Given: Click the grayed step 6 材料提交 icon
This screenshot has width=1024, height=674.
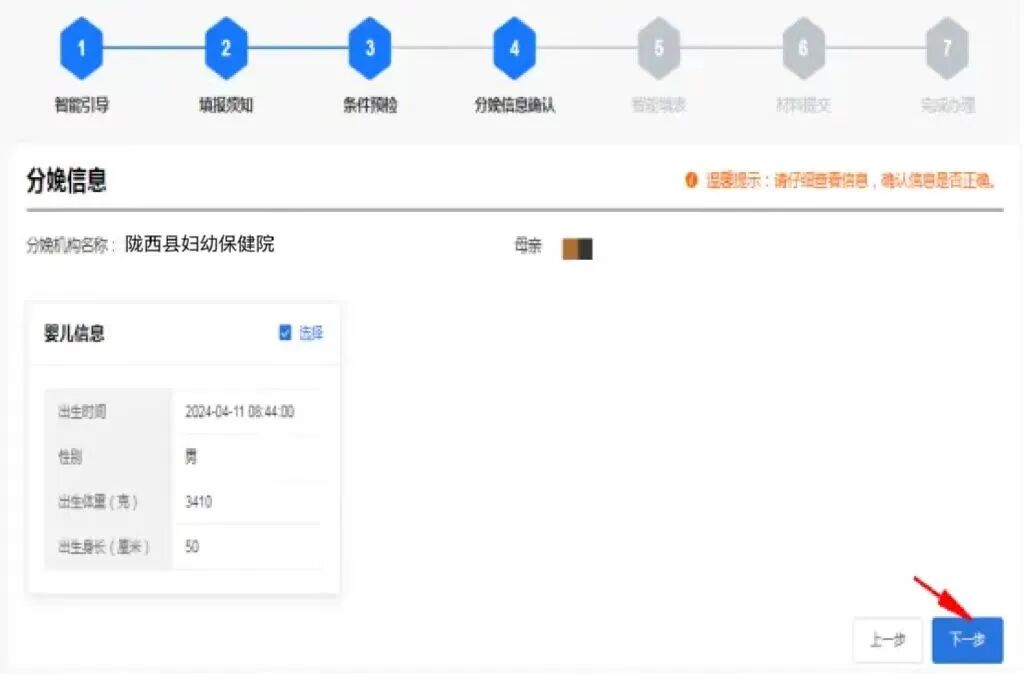Looking at the screenshot, I should point(802,46).
